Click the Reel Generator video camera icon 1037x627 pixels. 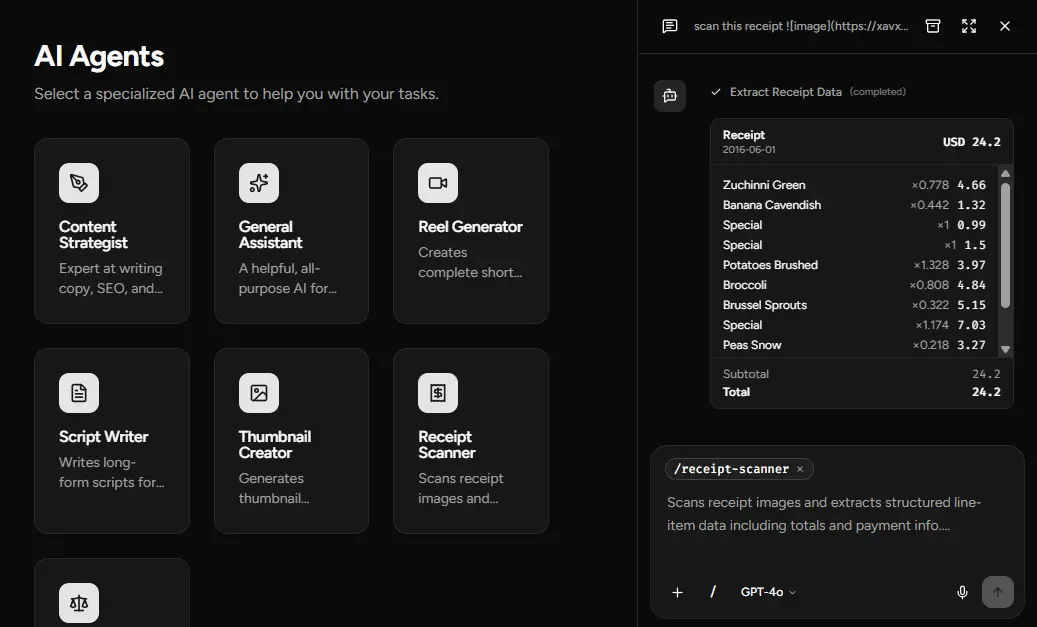[438, 183]
